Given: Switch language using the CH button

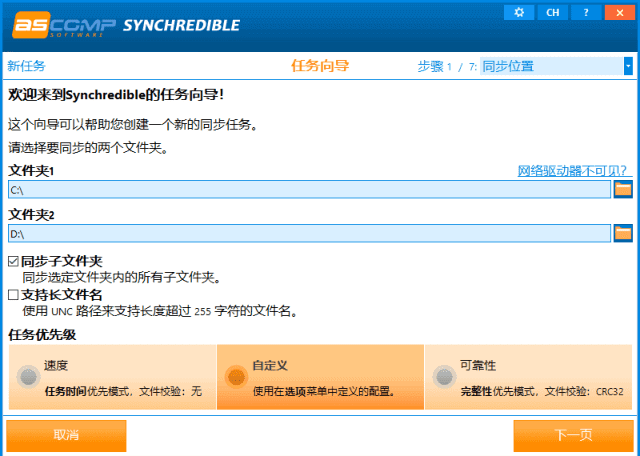Looking at the screenshot, I should [x=552, y=12].
